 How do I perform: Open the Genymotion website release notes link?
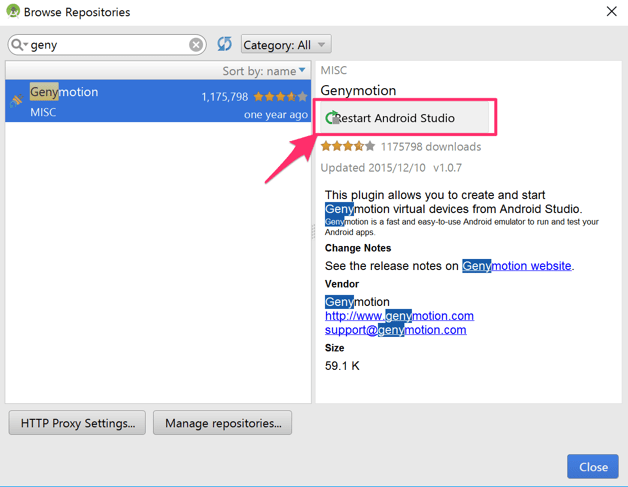517,266
